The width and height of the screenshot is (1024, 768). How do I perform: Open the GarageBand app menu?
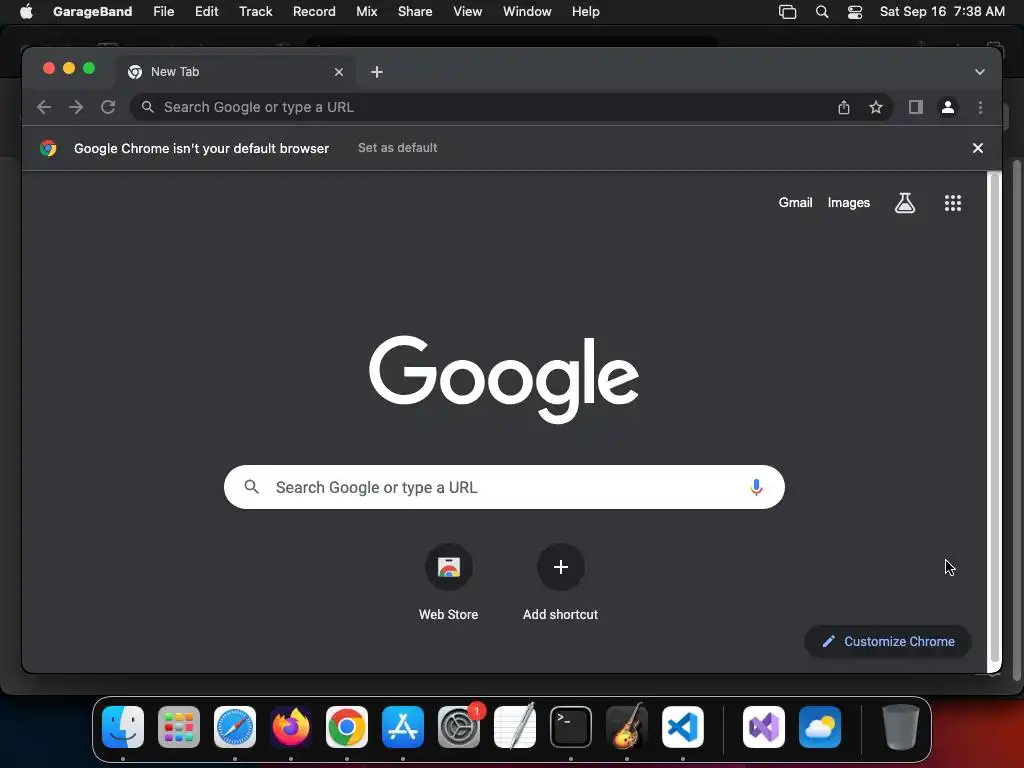(x=92, y=11)
